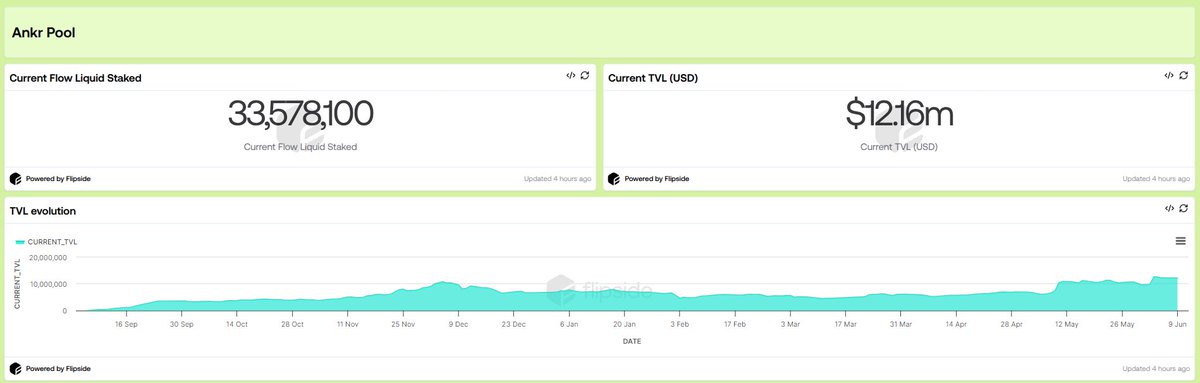1200x383 pixels.
Task: Click the 6 Jan date axis label
Action: pos(570,324)
